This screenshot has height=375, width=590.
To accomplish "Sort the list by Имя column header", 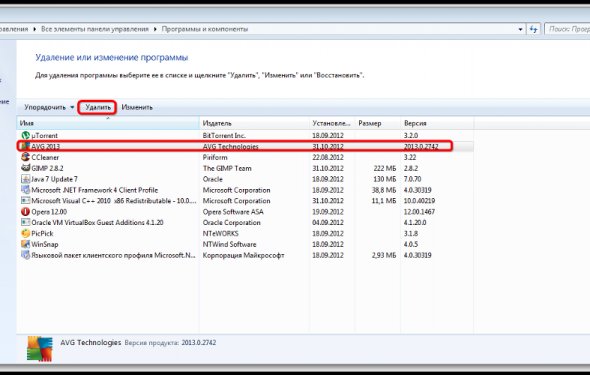I will tap(108, 123).
